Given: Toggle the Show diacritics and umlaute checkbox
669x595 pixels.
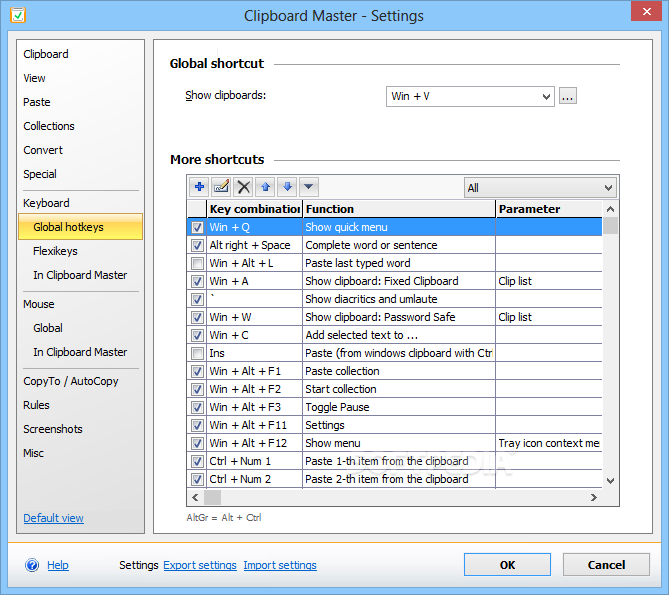Looking at the screenshot, I should pyautogui.click(x=197, y=299).
